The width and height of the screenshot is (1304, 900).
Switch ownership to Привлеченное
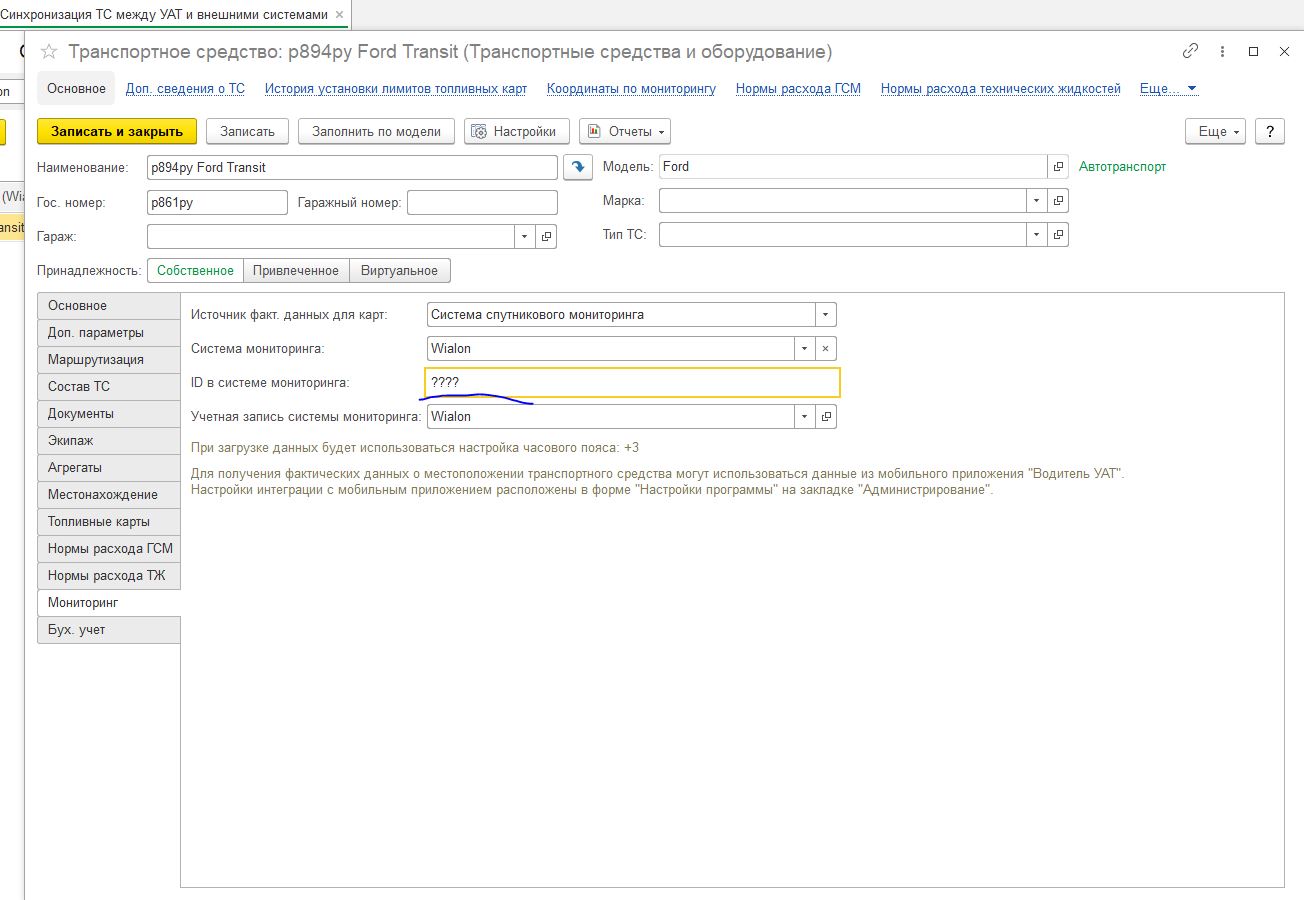296,271
